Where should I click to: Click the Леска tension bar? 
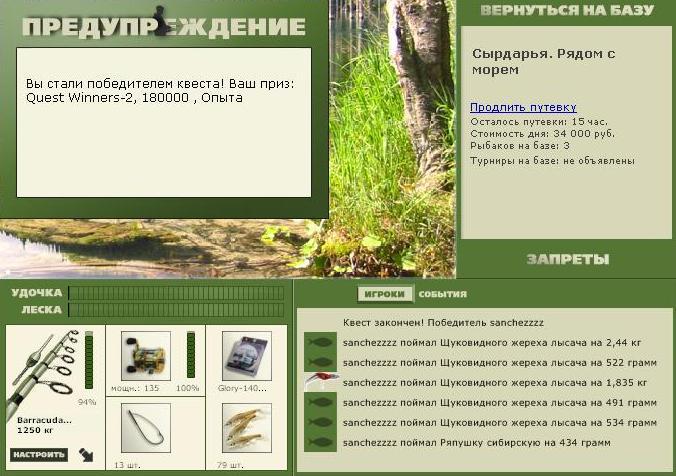pos(176,310)
